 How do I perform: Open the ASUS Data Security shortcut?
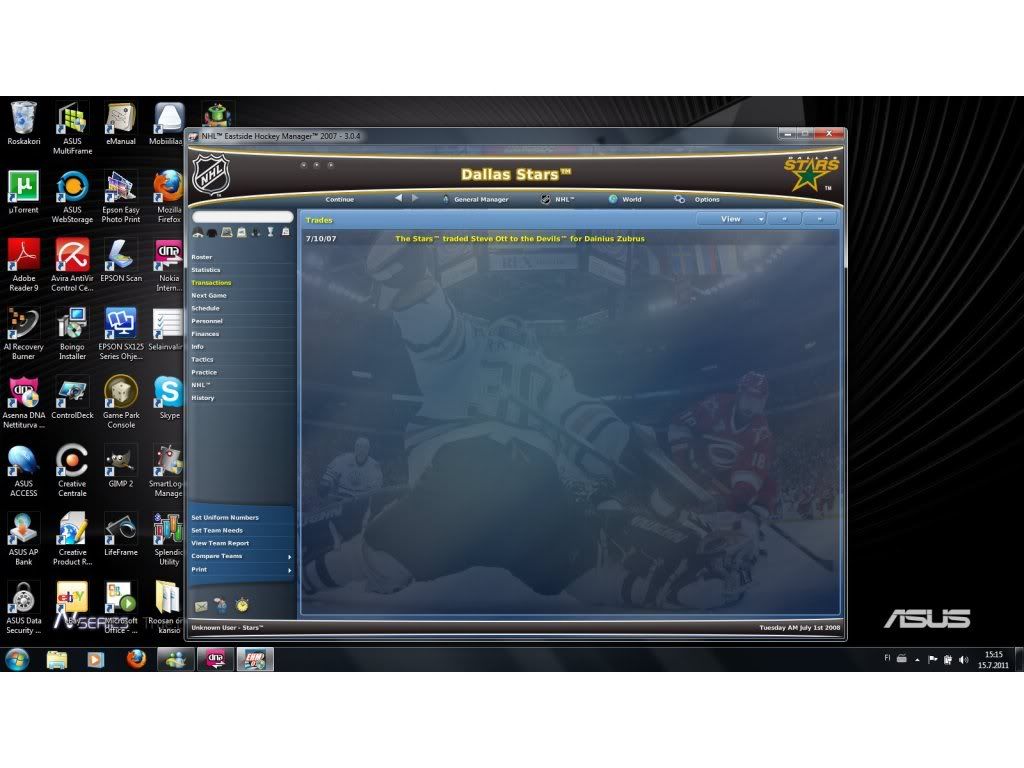(24, 607)
